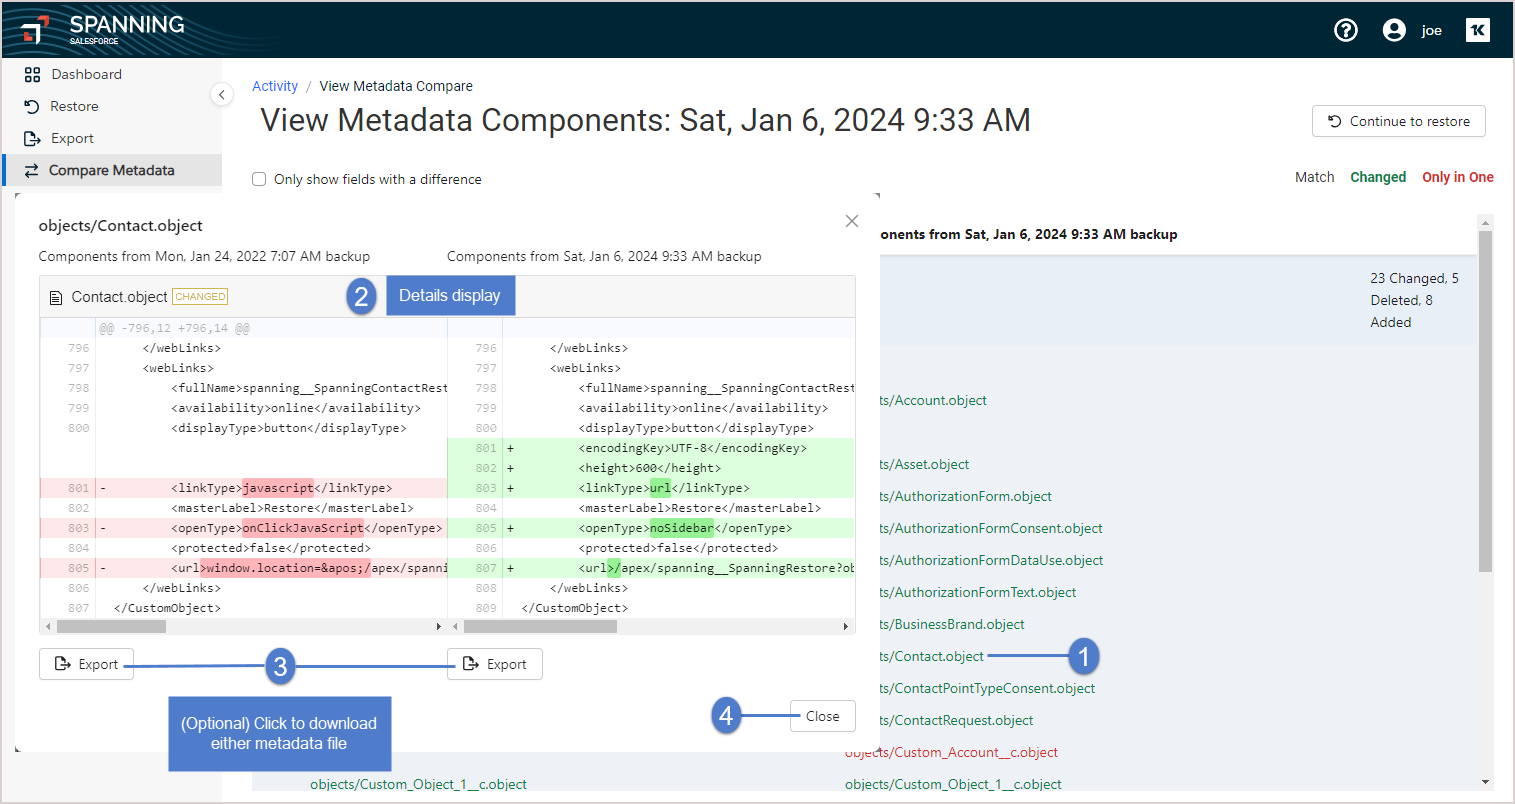Collapse the sidebar with chevron button

point(222,94)
